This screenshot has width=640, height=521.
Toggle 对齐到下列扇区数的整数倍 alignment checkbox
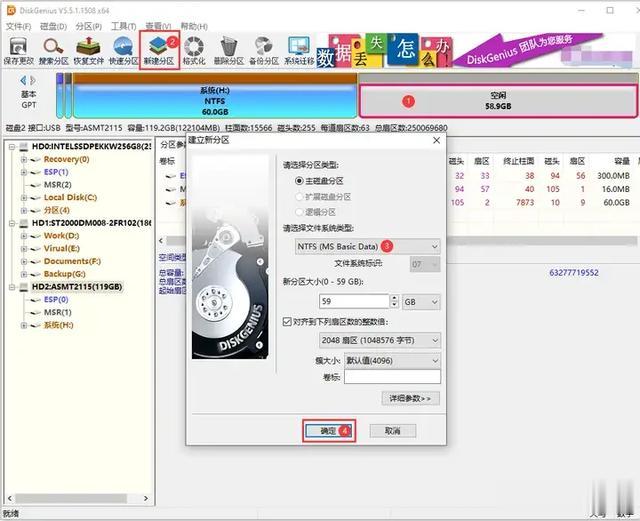click(x=287, y=322)
